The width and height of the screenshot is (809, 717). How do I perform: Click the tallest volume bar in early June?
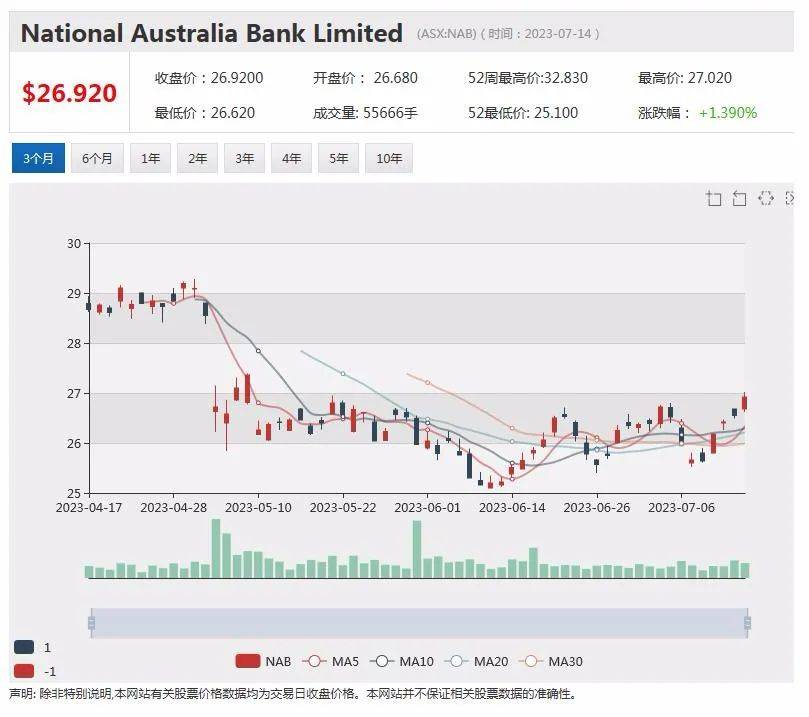click(x=417, y=550)
